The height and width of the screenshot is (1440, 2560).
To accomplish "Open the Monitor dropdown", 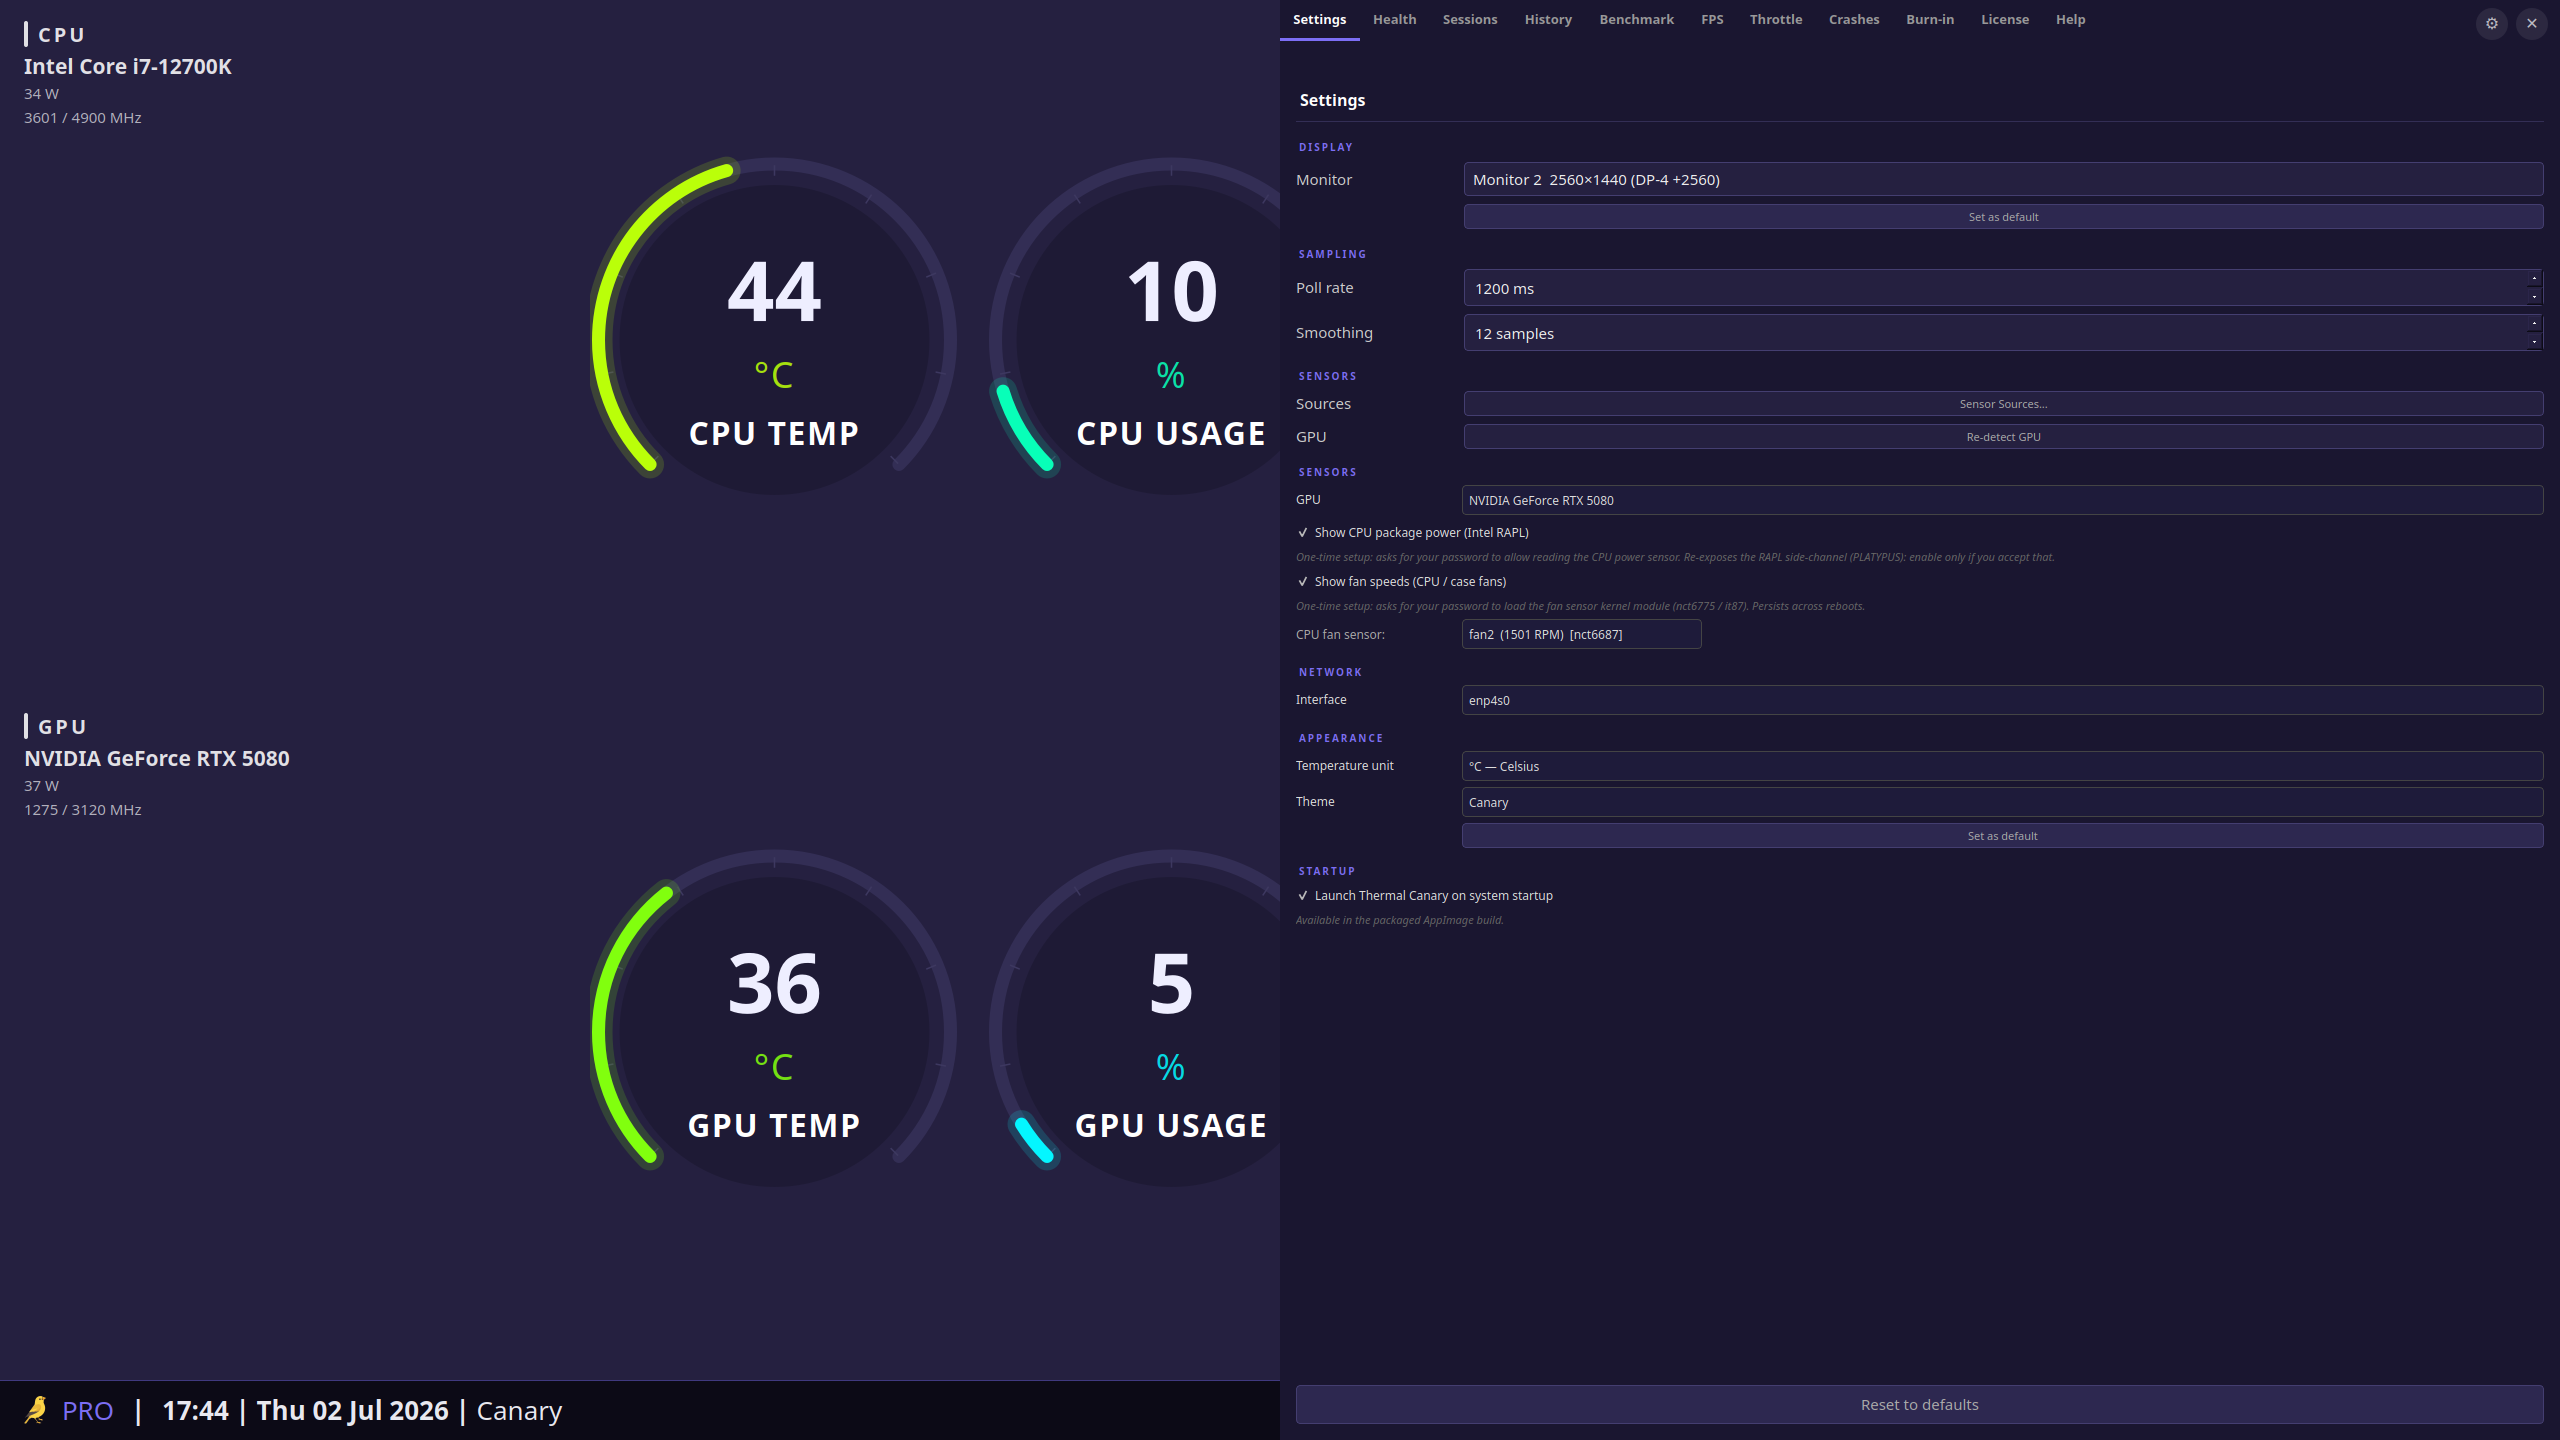I will pyautogui.click(x=2003, y=180).
